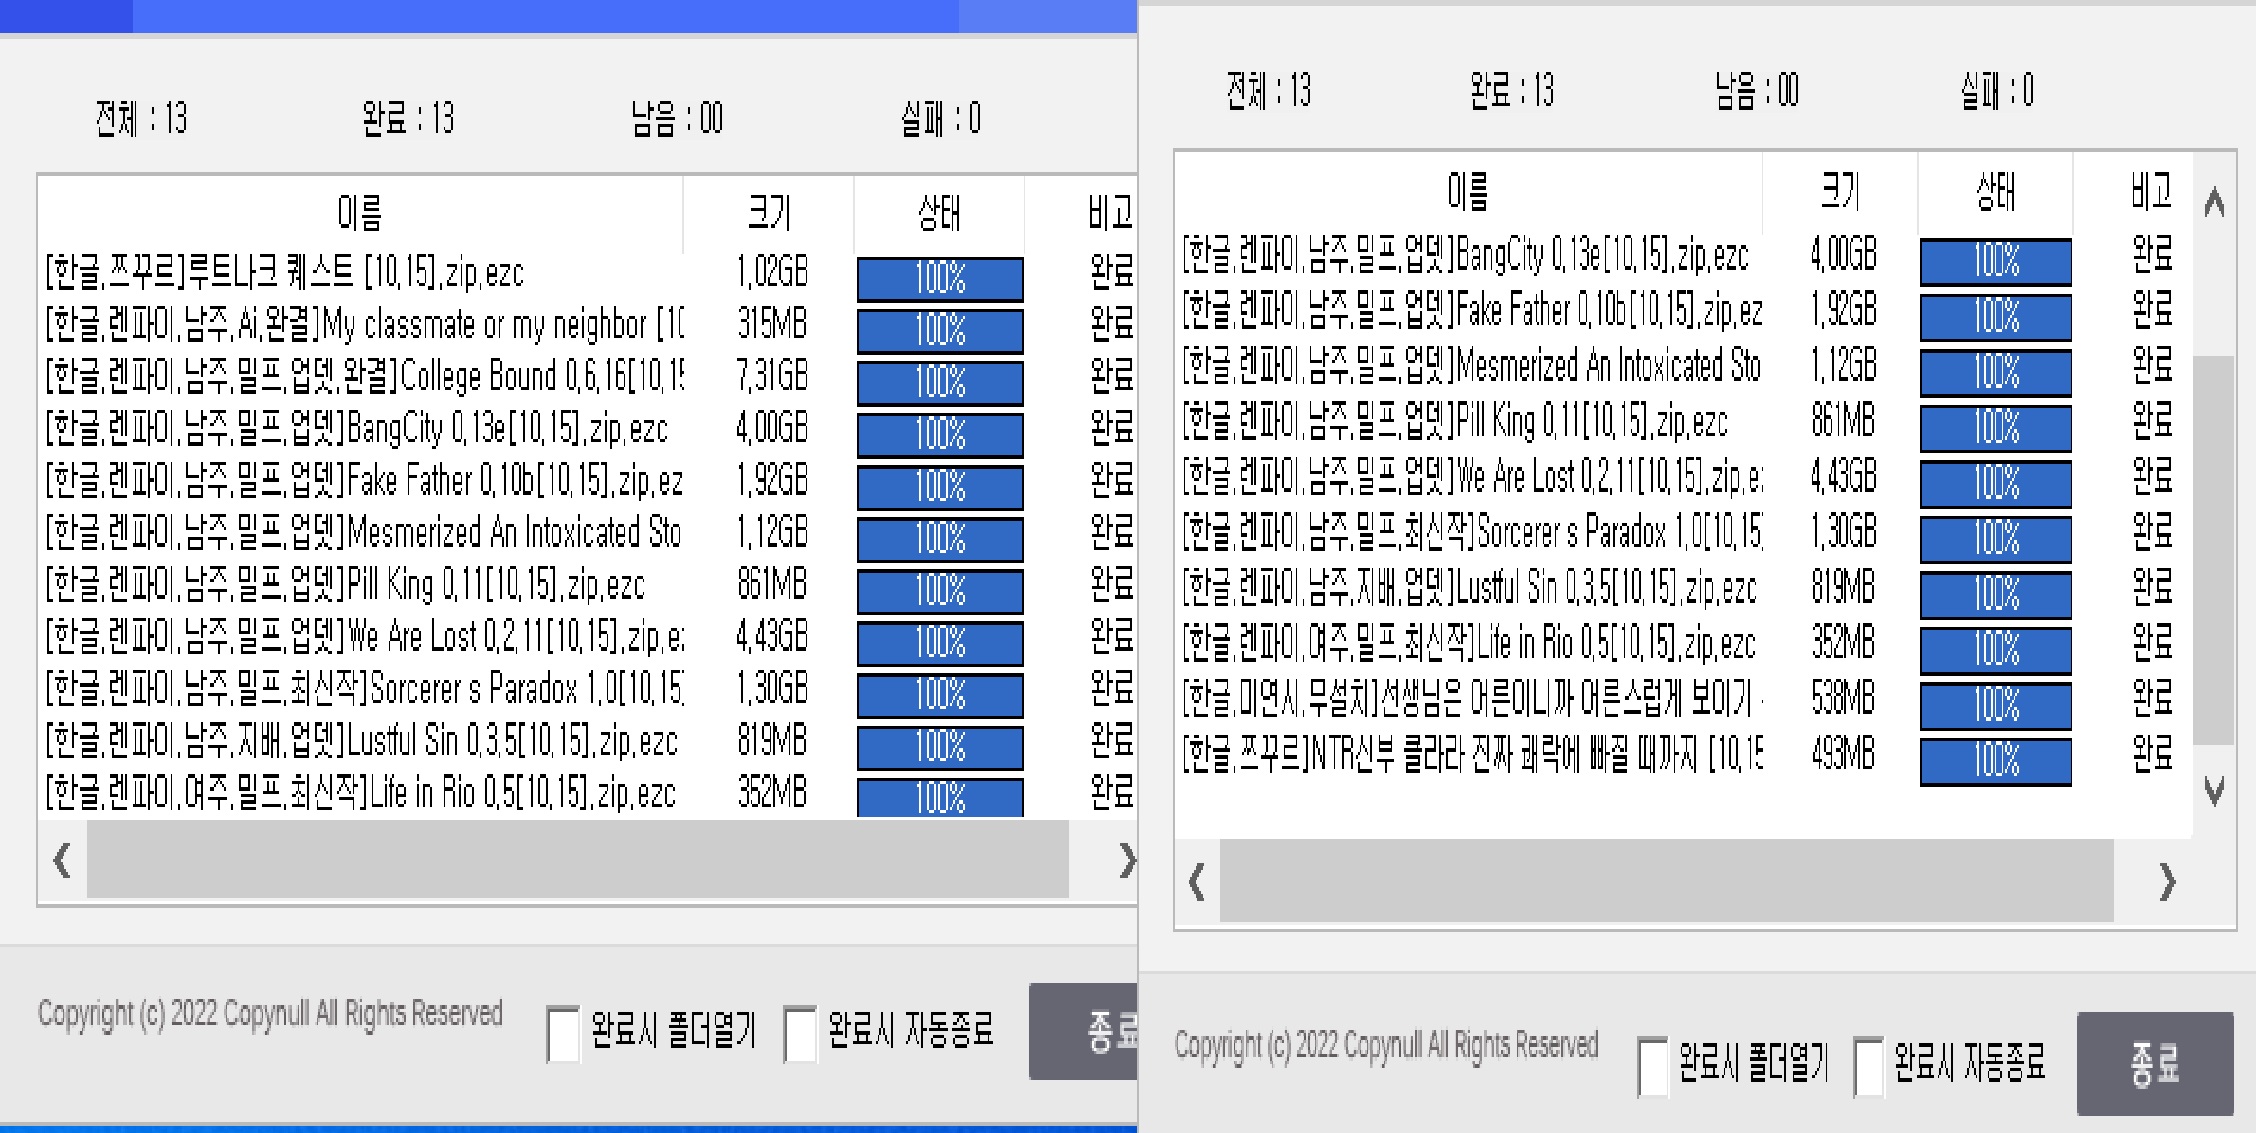Image resolution: width=2256 pixels, height=1133 pixels.
Task: Sort by 이름 column header in left window
Action: click(360, 213)
